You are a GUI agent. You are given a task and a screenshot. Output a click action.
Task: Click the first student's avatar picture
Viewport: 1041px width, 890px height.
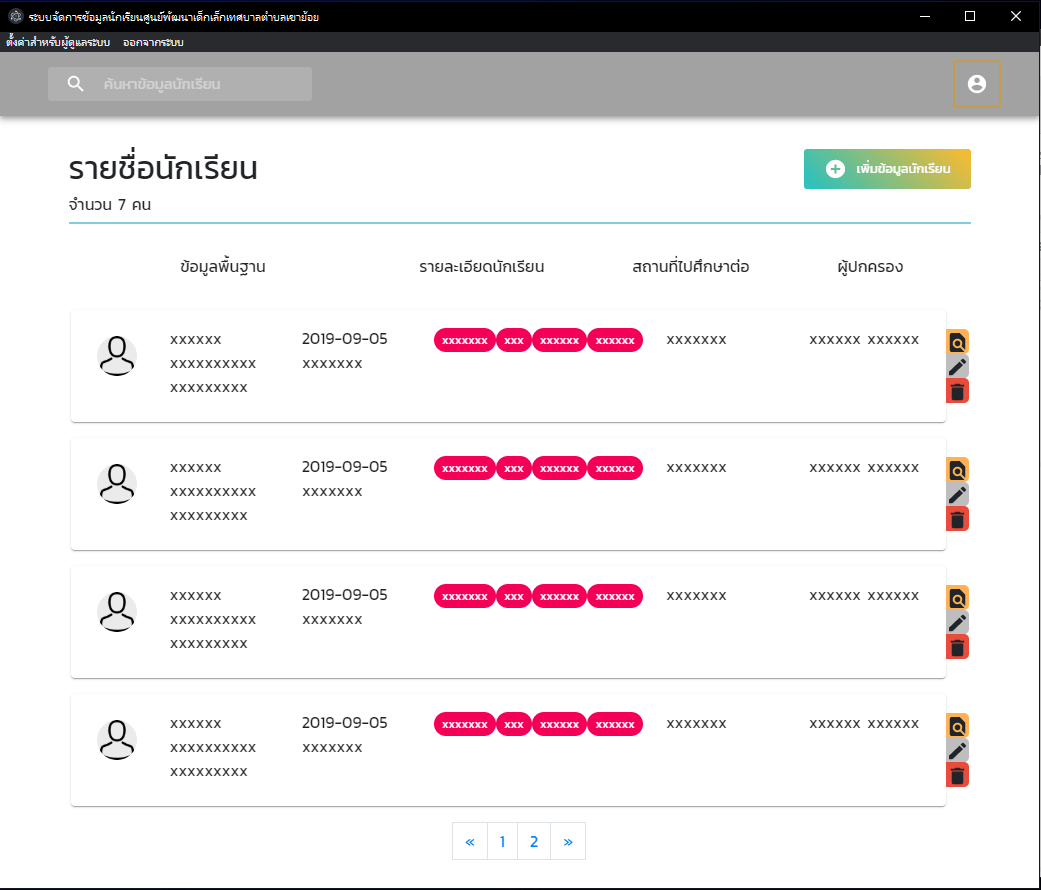(117, 356)
